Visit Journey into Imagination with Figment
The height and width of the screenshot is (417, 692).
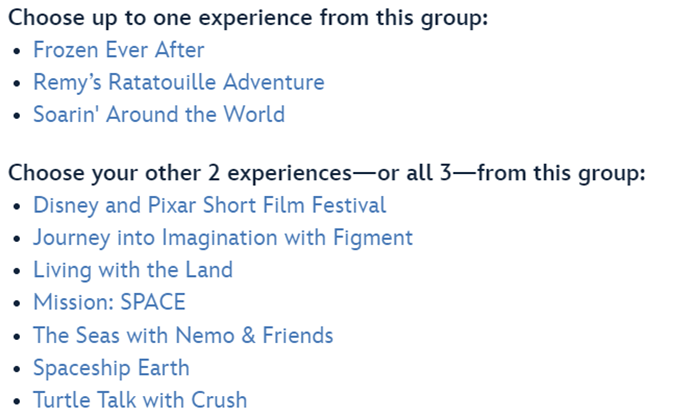point(222,238)
